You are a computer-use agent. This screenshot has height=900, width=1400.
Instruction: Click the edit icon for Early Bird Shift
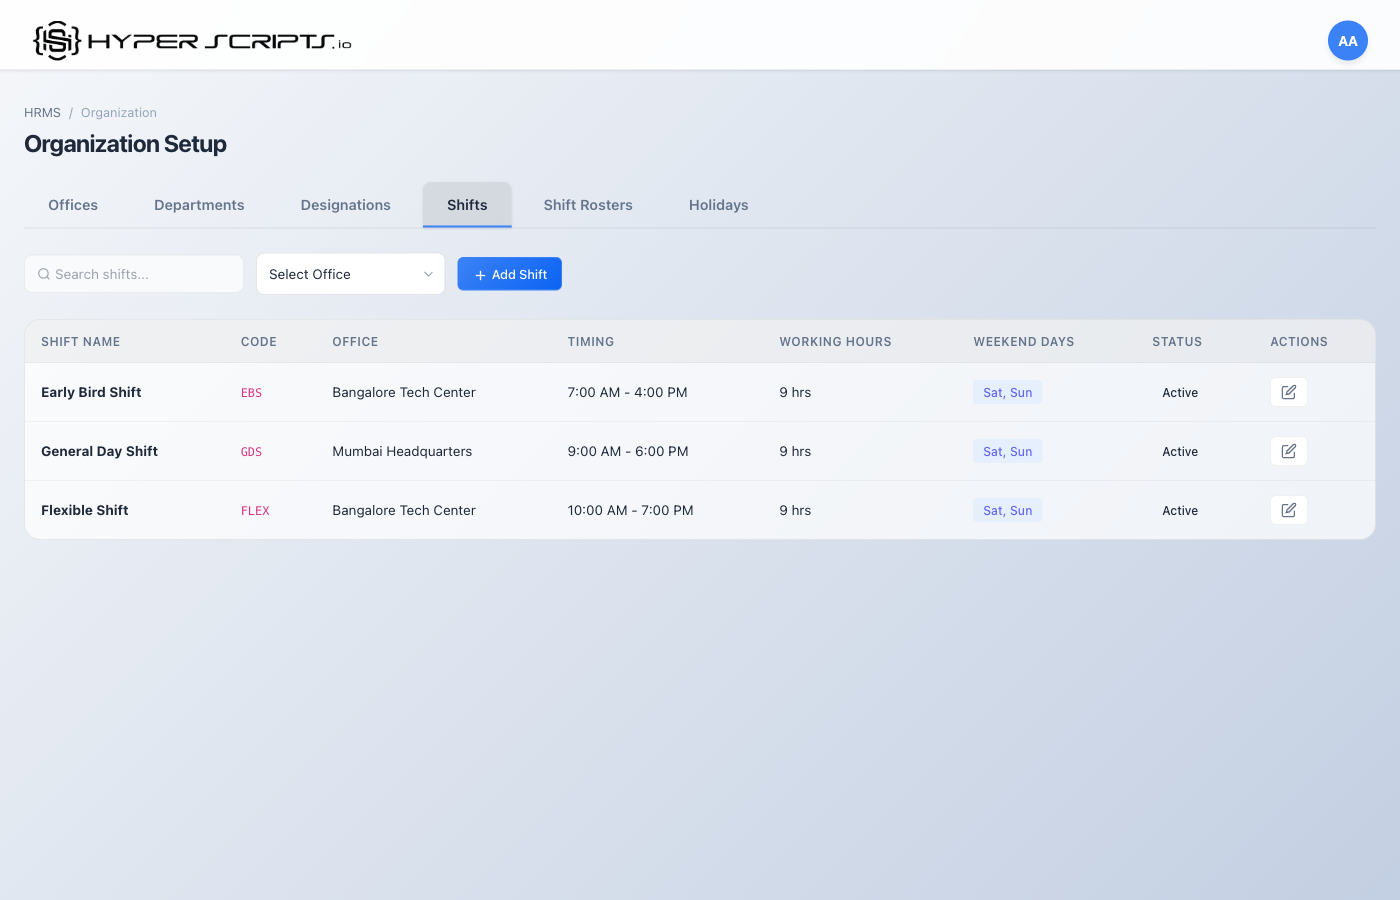1288,392
